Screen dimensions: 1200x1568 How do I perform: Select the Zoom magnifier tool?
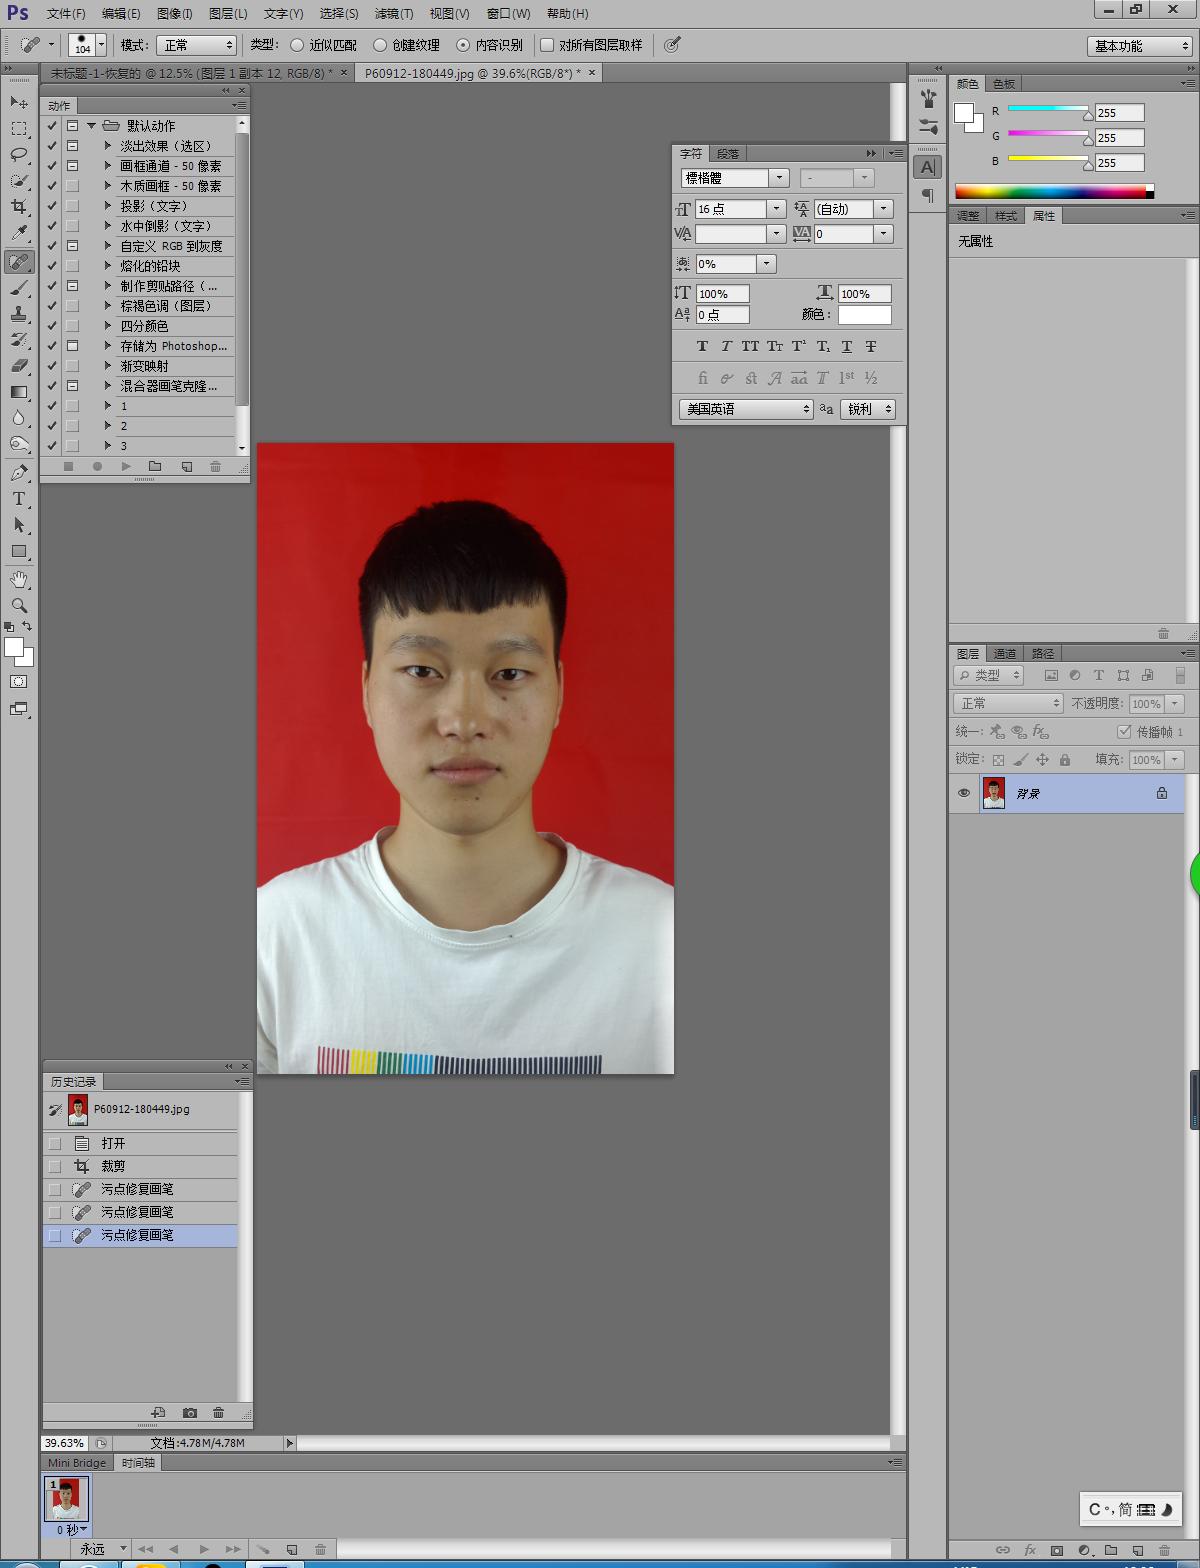coord(19,606)
